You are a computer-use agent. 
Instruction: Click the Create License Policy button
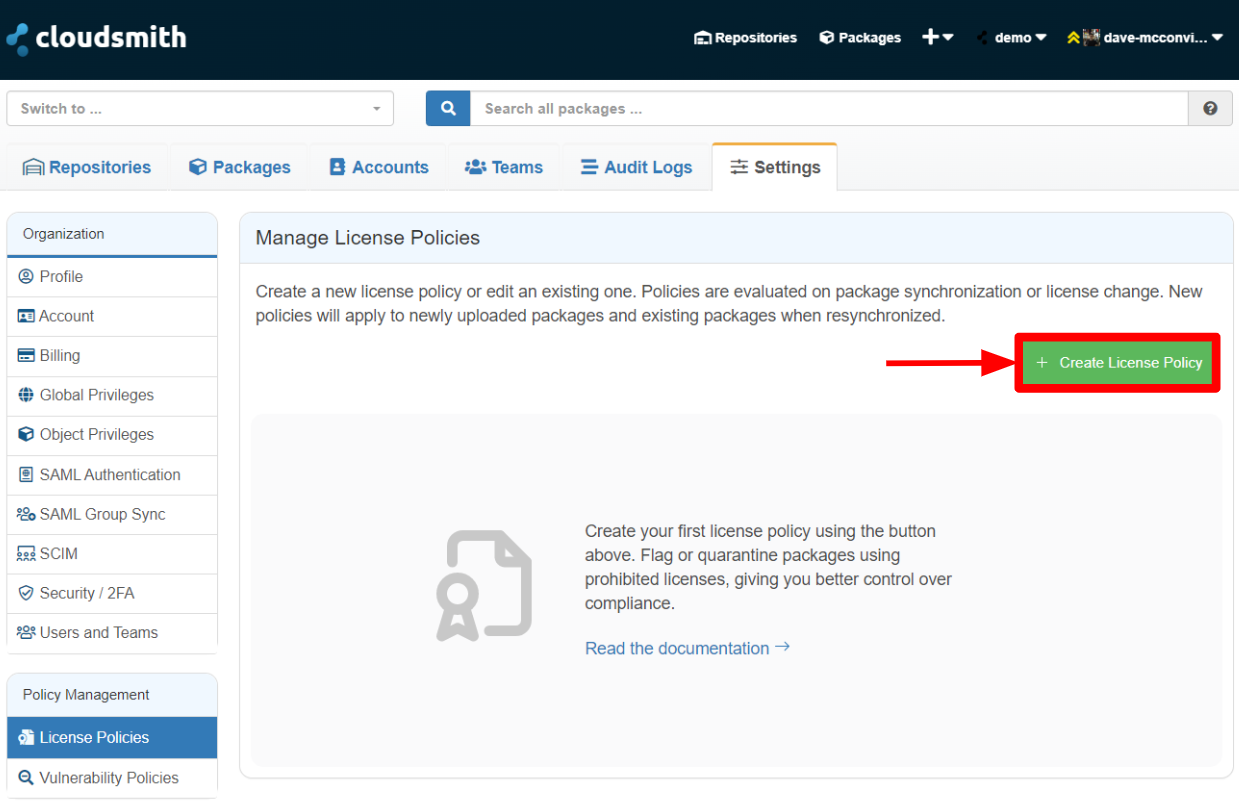coord(1118,363)
